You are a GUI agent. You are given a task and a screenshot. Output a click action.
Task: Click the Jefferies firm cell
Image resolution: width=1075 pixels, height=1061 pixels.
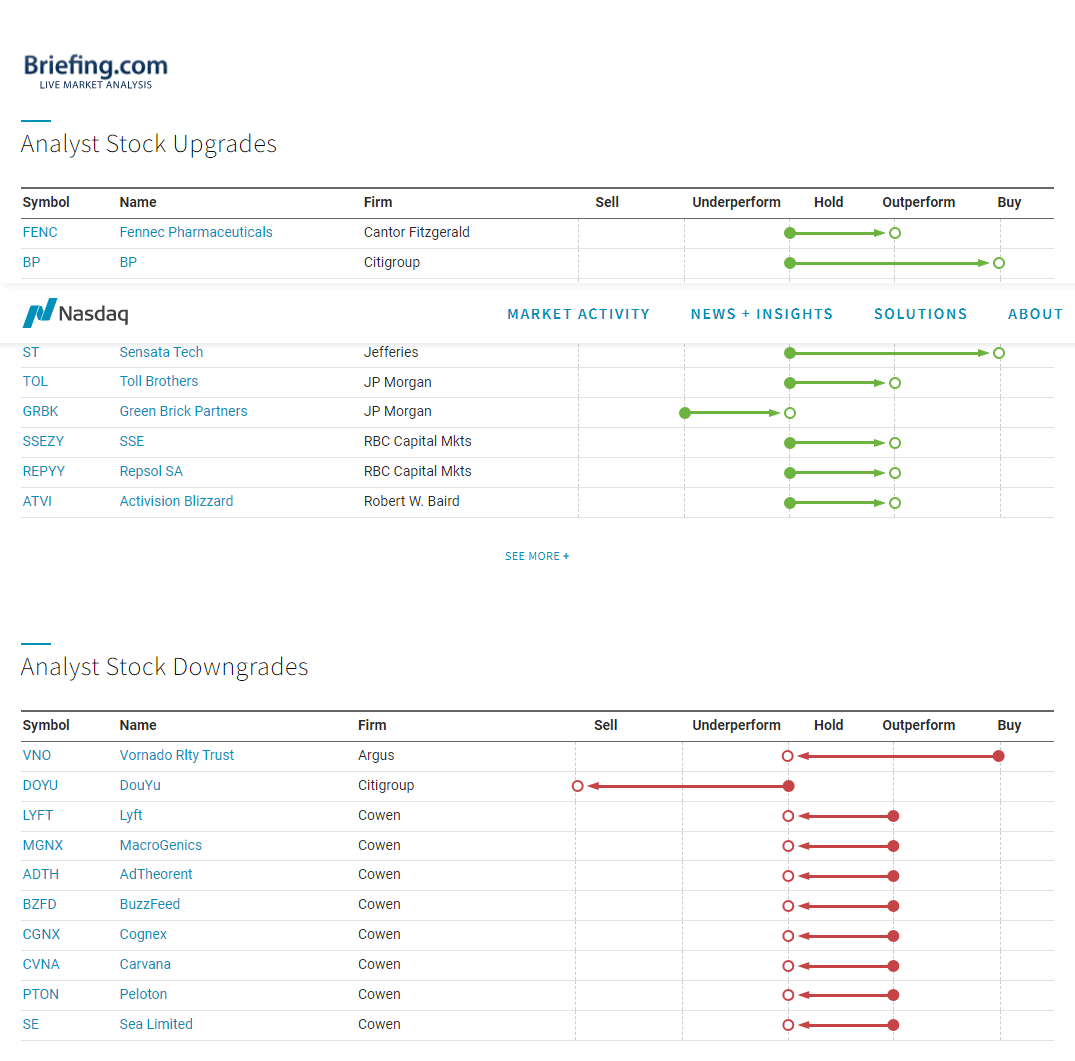click(x=391, y=352)
